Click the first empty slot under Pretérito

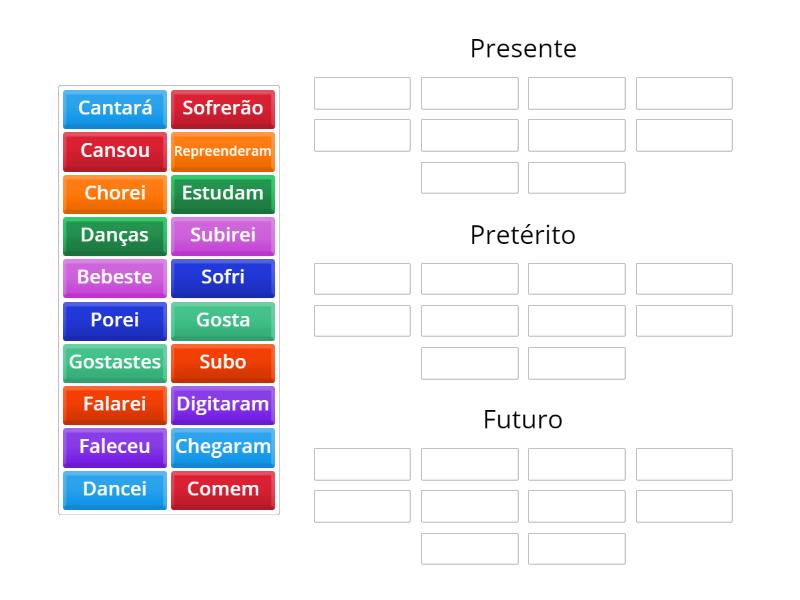click(362, 279)
